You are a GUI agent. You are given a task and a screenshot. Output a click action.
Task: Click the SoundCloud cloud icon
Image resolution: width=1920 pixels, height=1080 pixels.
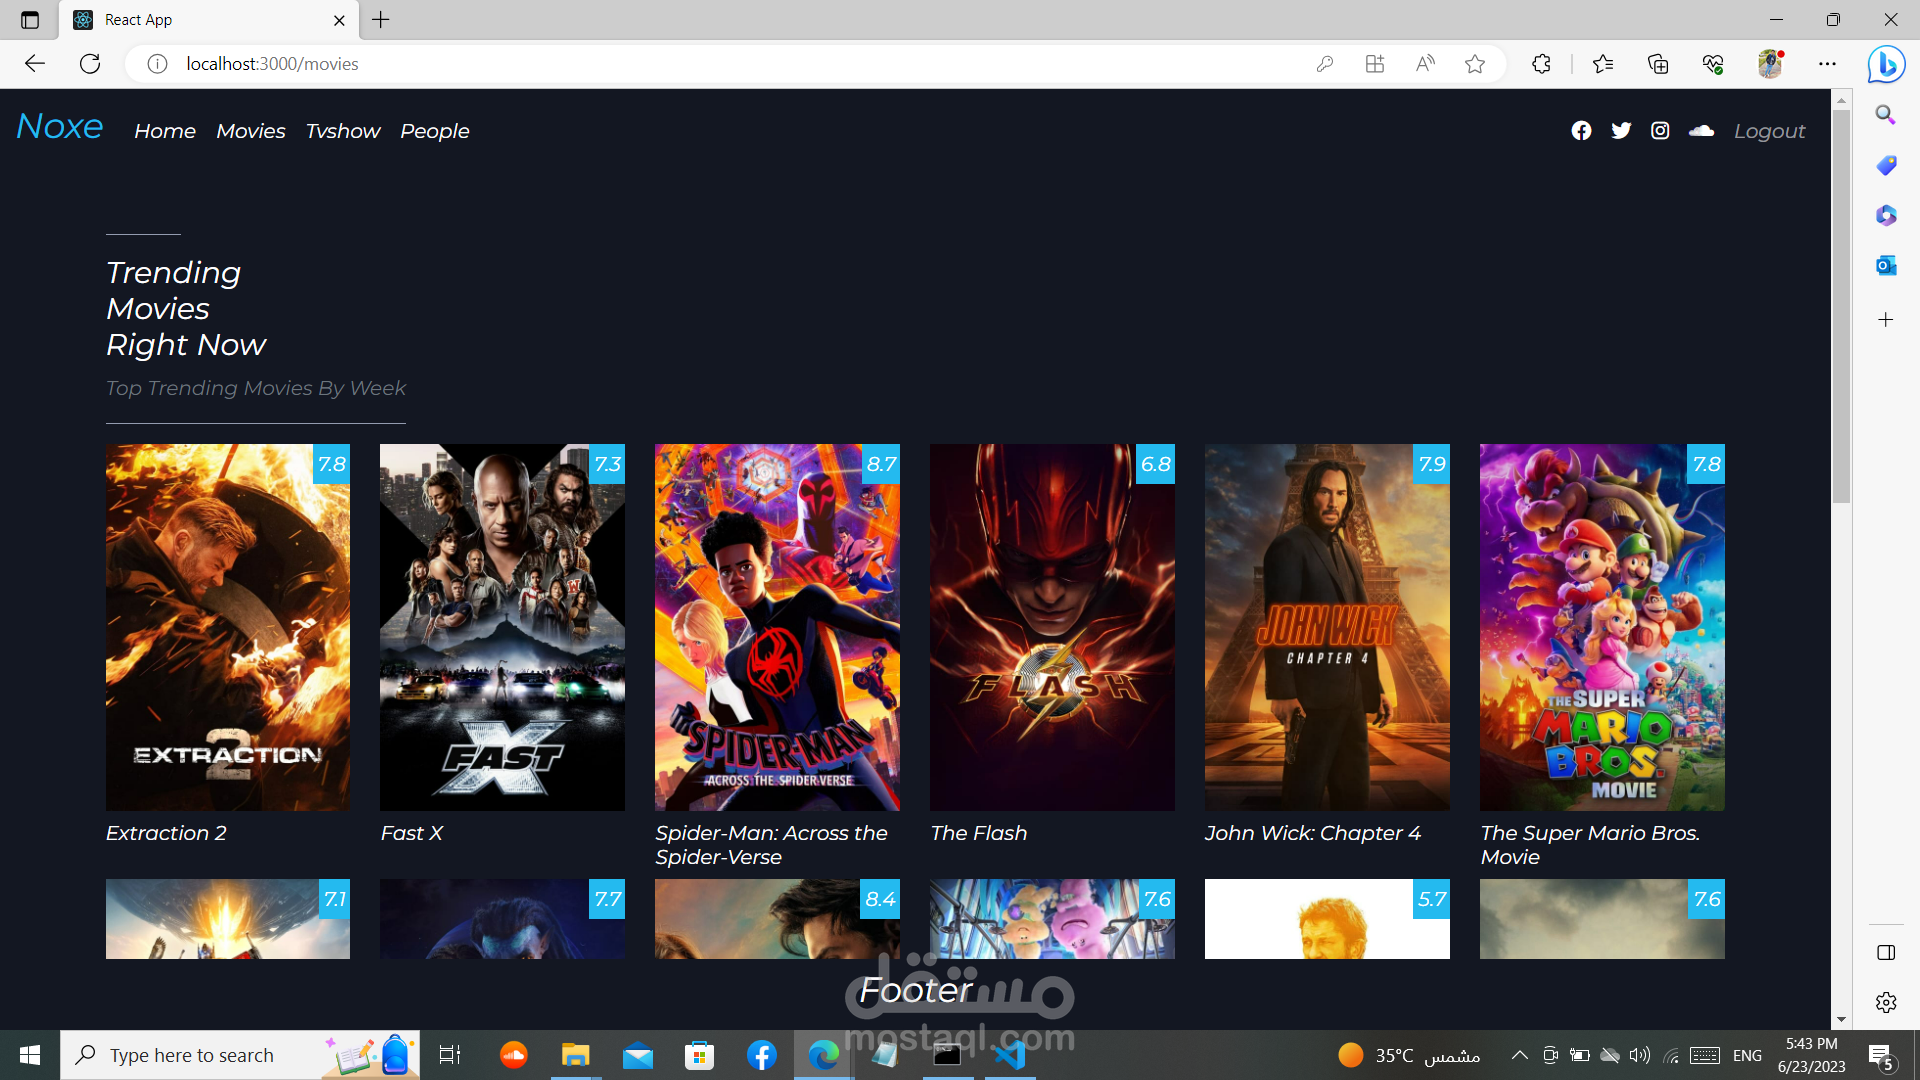[1701, 131]
